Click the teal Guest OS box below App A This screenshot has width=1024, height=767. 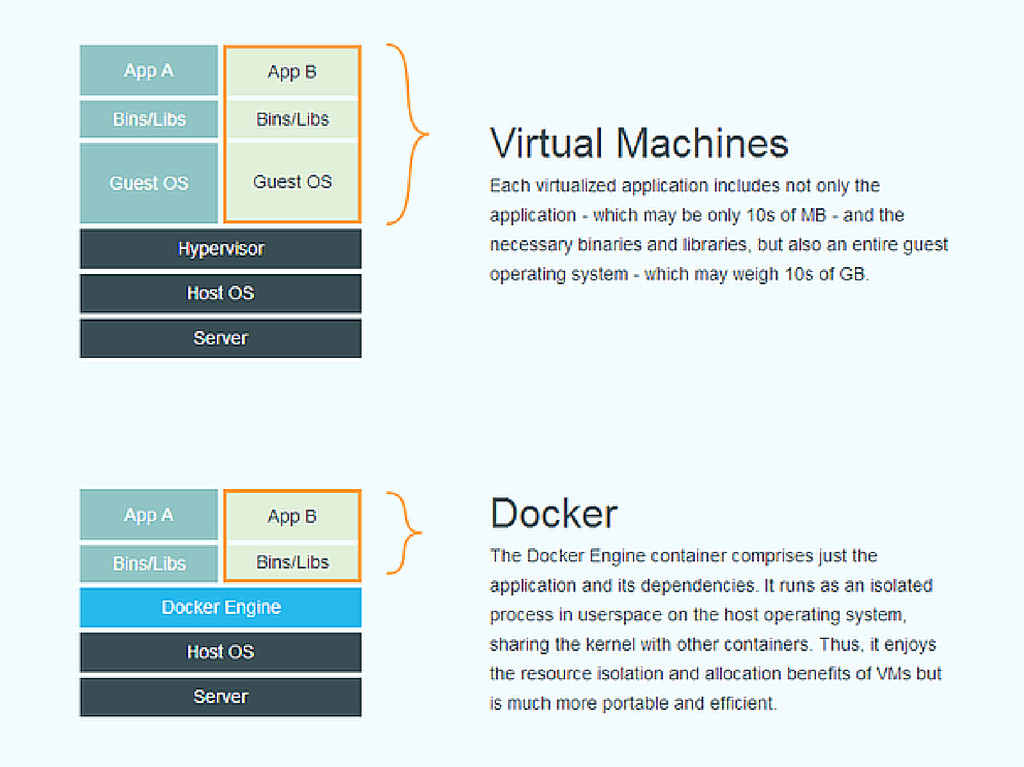point(149,183)
